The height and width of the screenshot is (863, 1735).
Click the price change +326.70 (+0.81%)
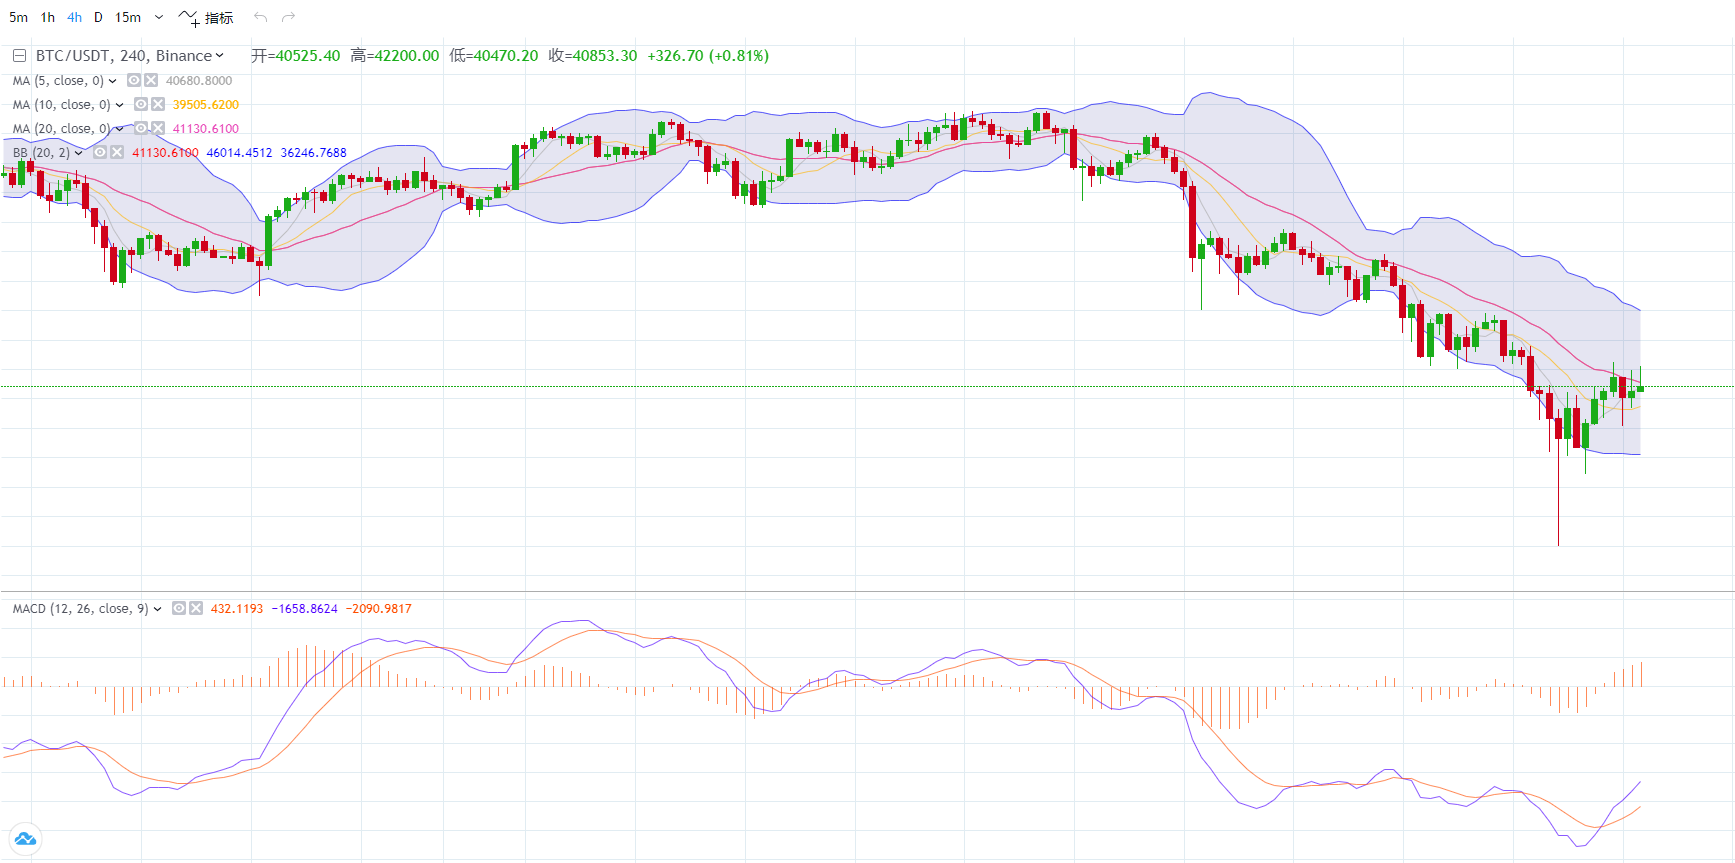pos(708,56)
